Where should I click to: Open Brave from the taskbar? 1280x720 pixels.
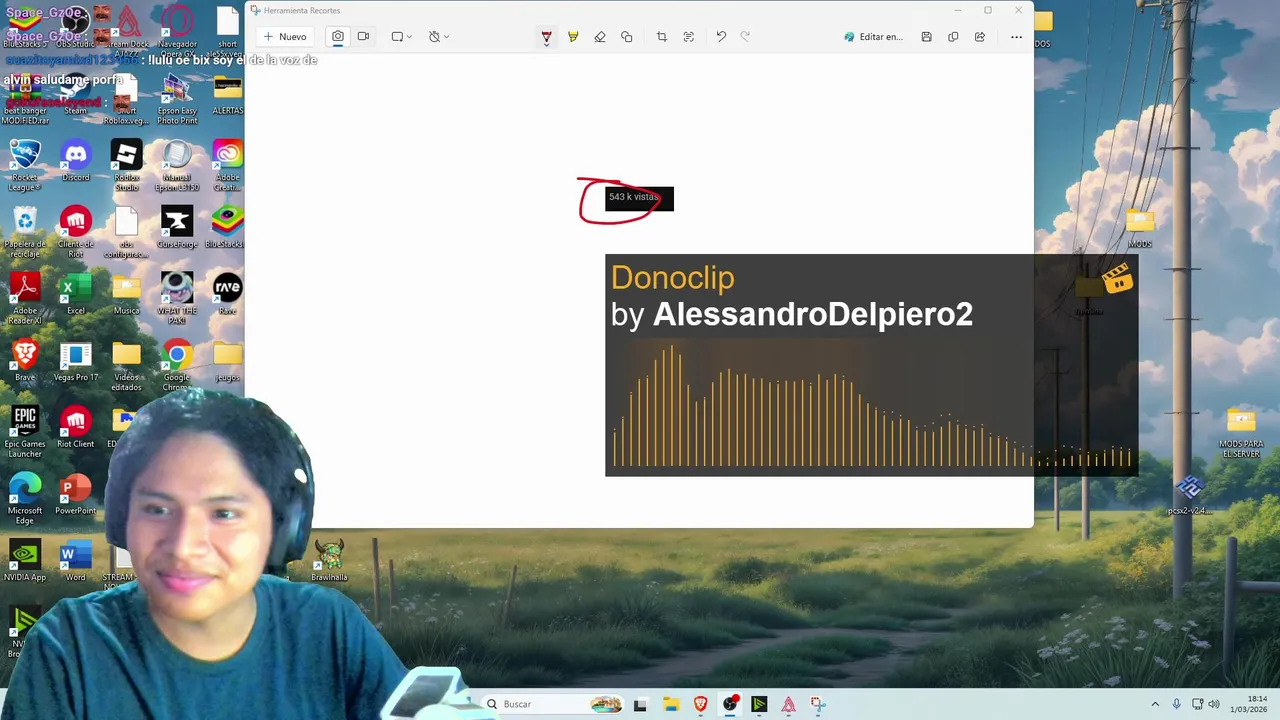point(700,704)
